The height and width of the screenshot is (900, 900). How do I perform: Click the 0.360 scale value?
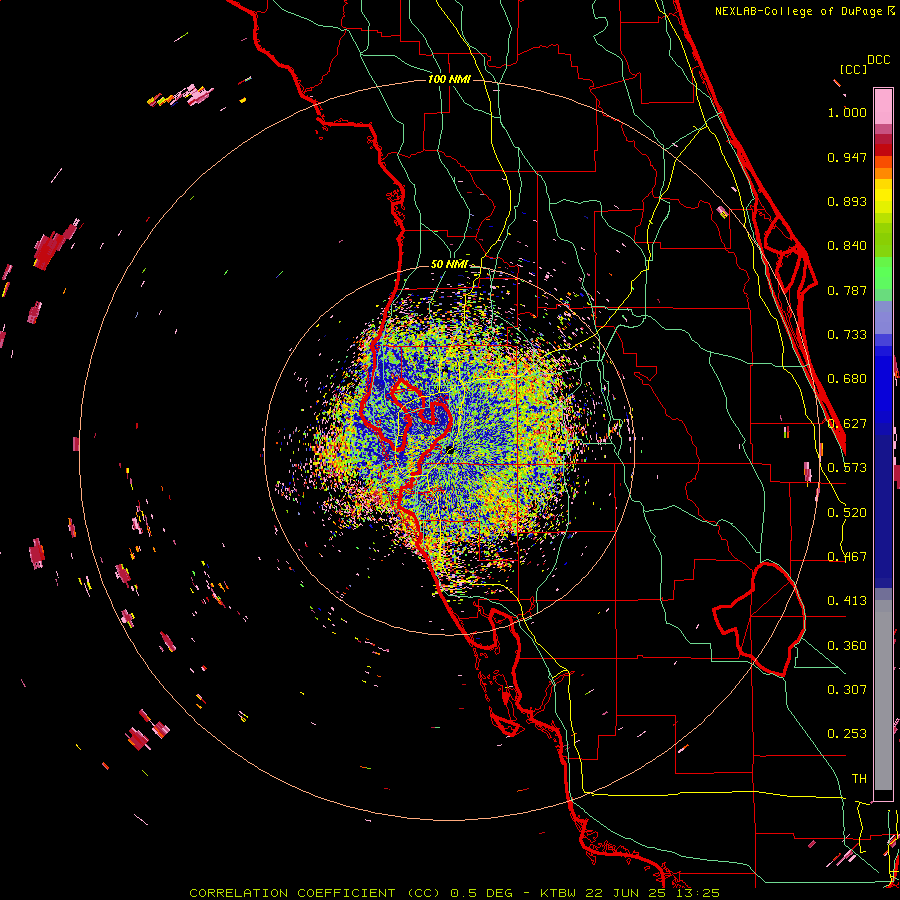(x=847, y=646)
